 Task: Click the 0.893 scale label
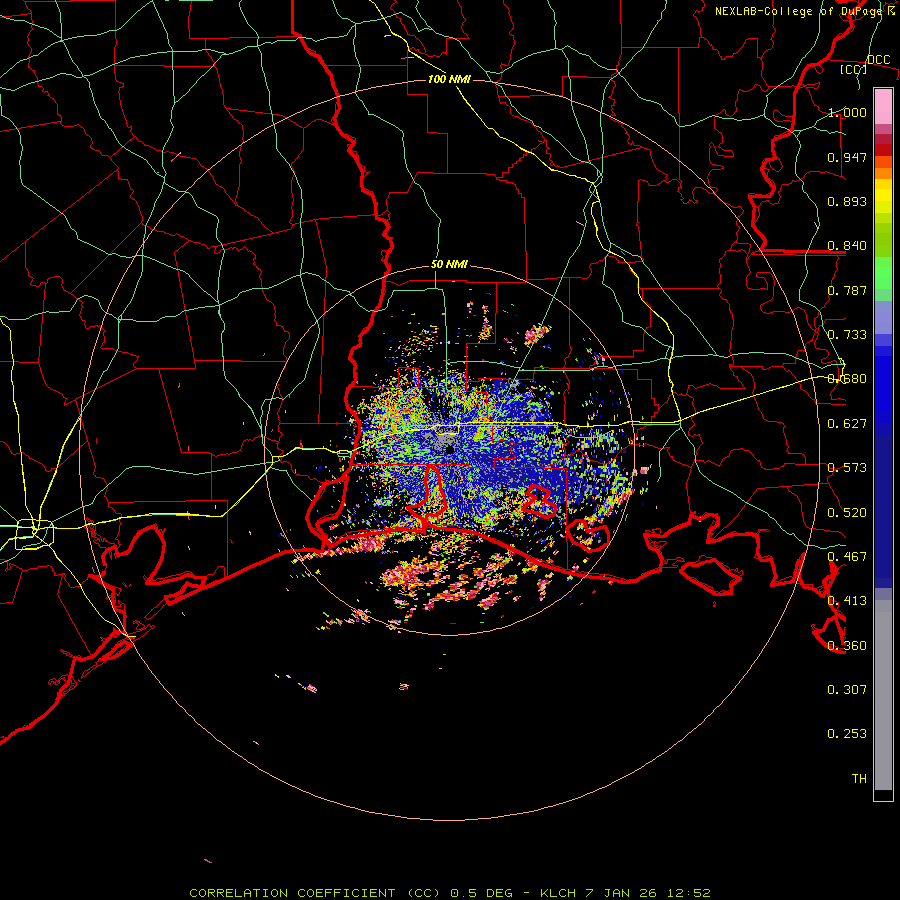pyautogui.click(x=847, y=201)
